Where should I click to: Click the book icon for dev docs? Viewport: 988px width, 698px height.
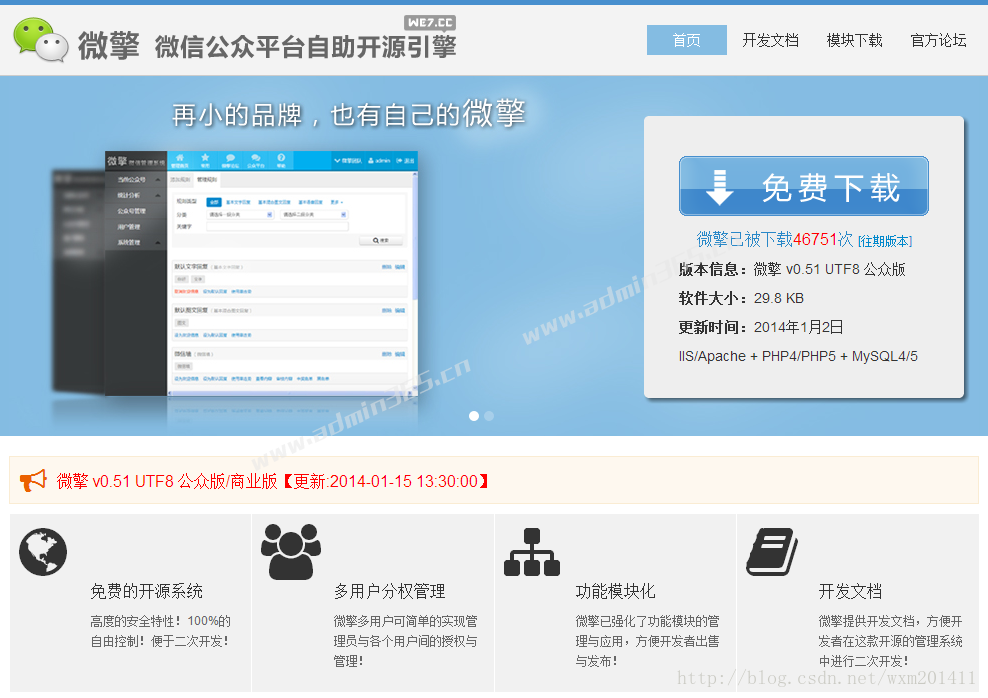(x=772, y=552)
